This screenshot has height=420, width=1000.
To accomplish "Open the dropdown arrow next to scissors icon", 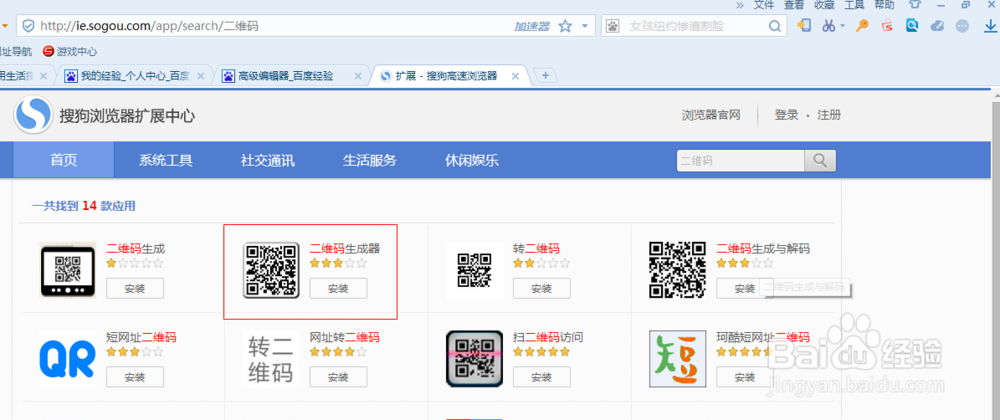I will [x=842, y=26].
